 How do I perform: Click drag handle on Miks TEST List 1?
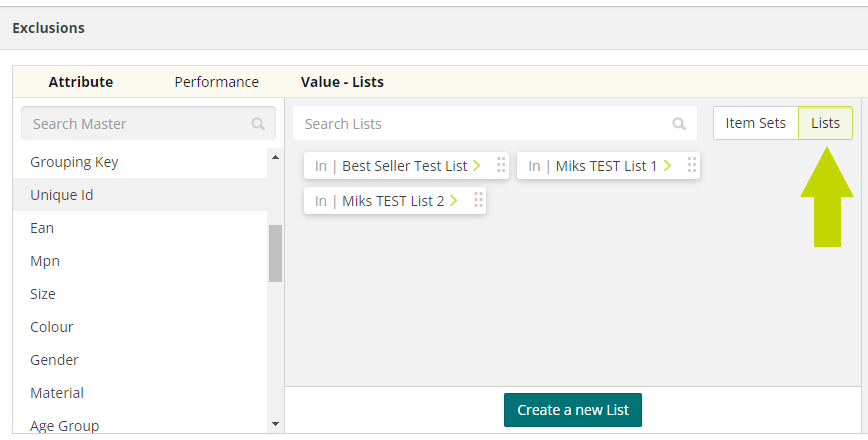click(x=691, y=165)
